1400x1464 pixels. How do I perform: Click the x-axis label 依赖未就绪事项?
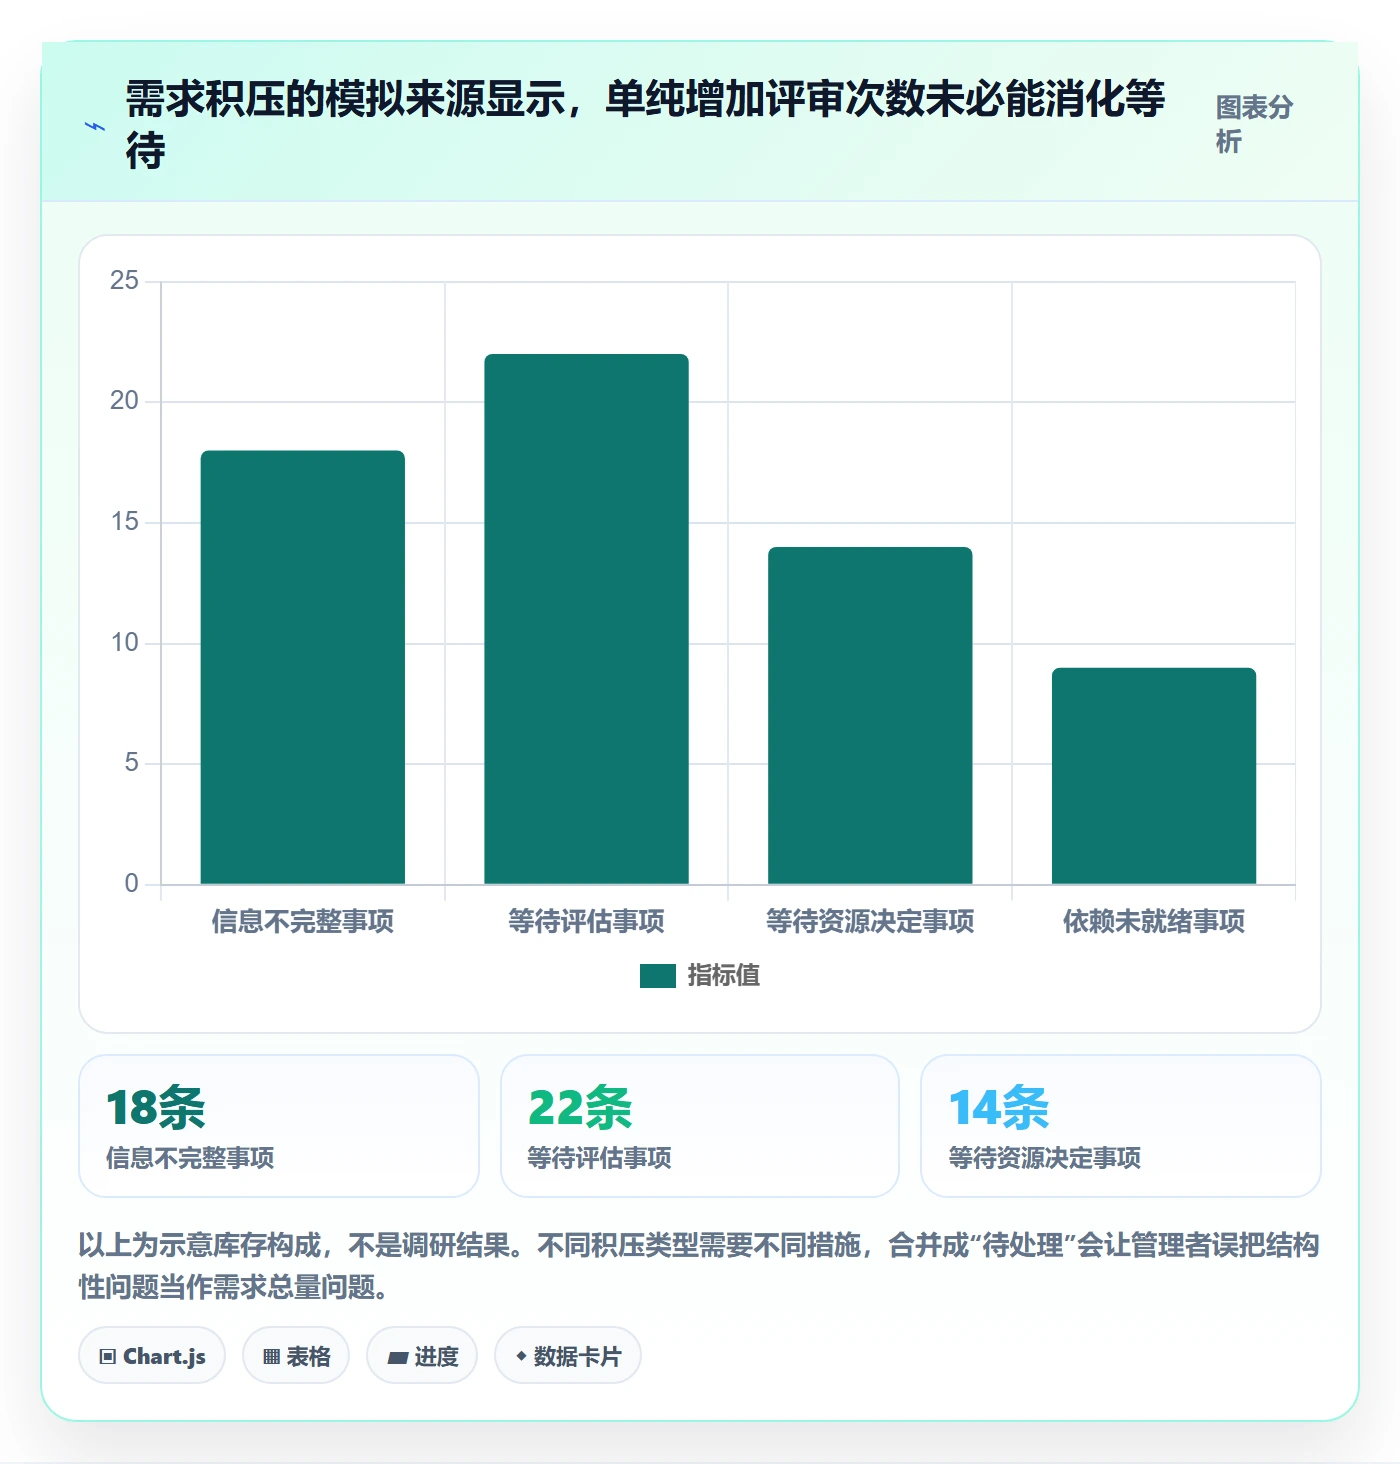click(x=1154, y=921)
